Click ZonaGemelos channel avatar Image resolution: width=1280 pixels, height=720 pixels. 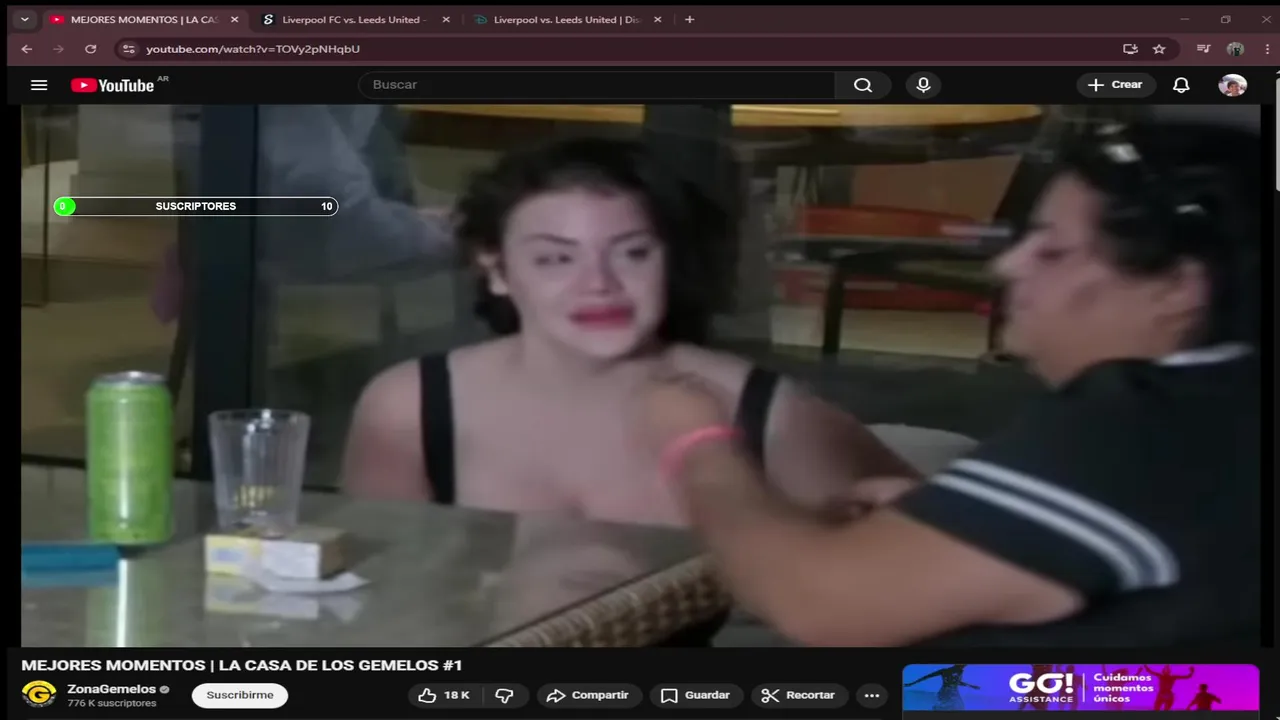(39, 694)
